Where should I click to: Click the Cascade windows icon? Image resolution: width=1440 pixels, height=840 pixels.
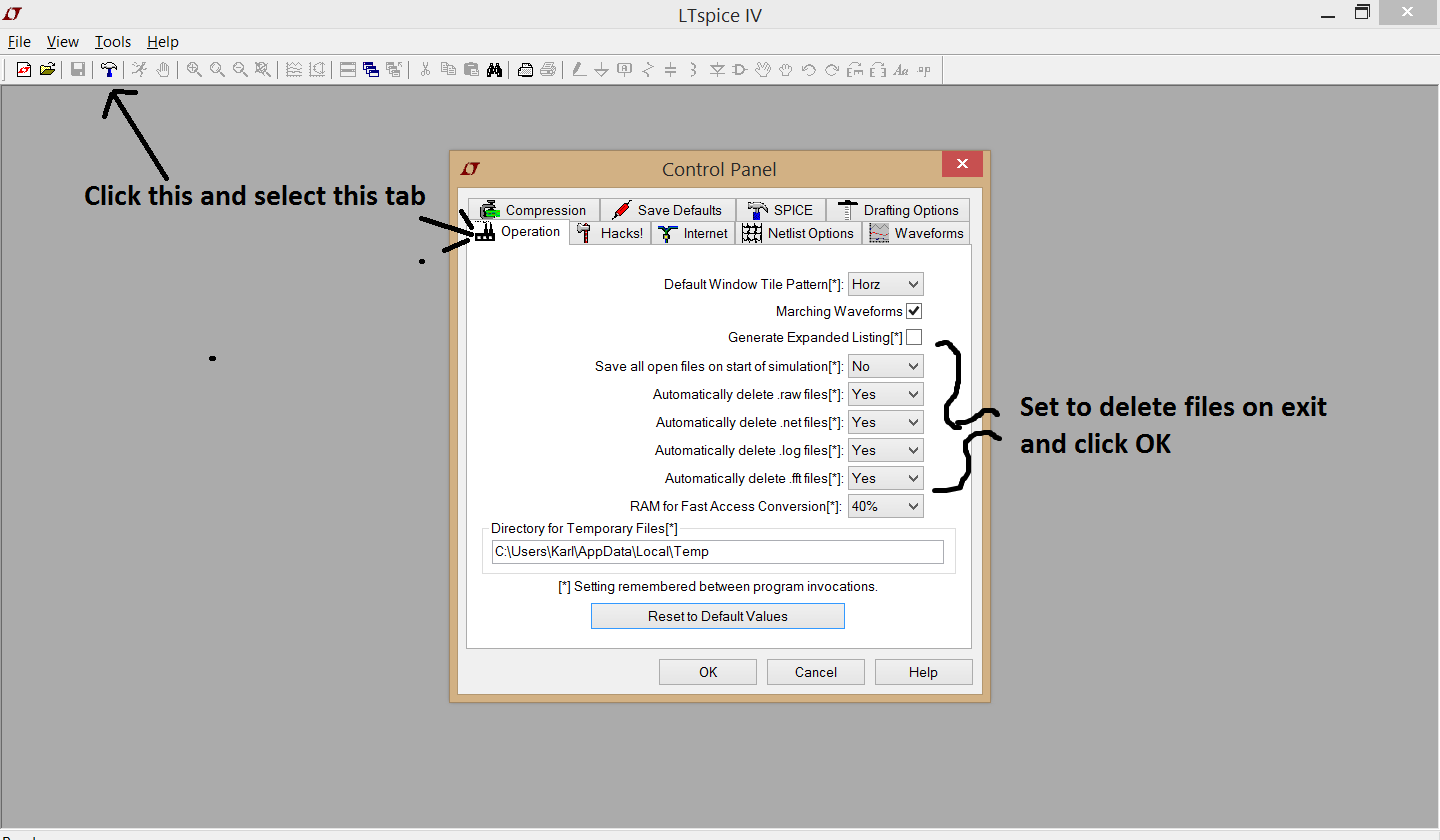coord(371,69)
